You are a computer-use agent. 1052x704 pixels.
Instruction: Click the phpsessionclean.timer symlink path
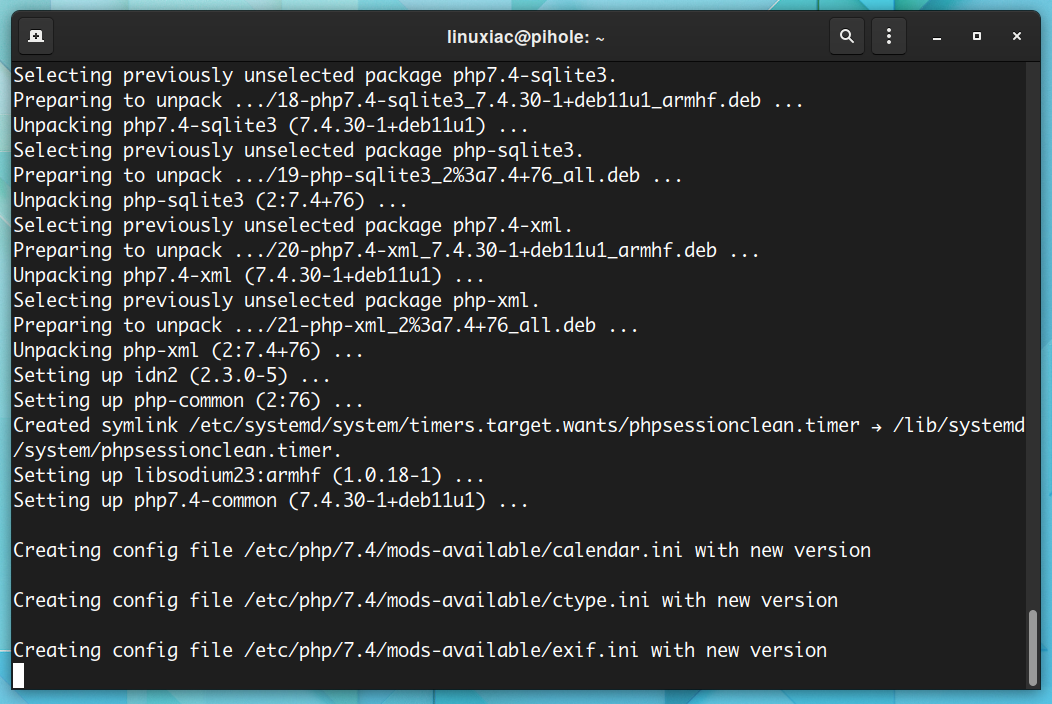click(523, 425)
